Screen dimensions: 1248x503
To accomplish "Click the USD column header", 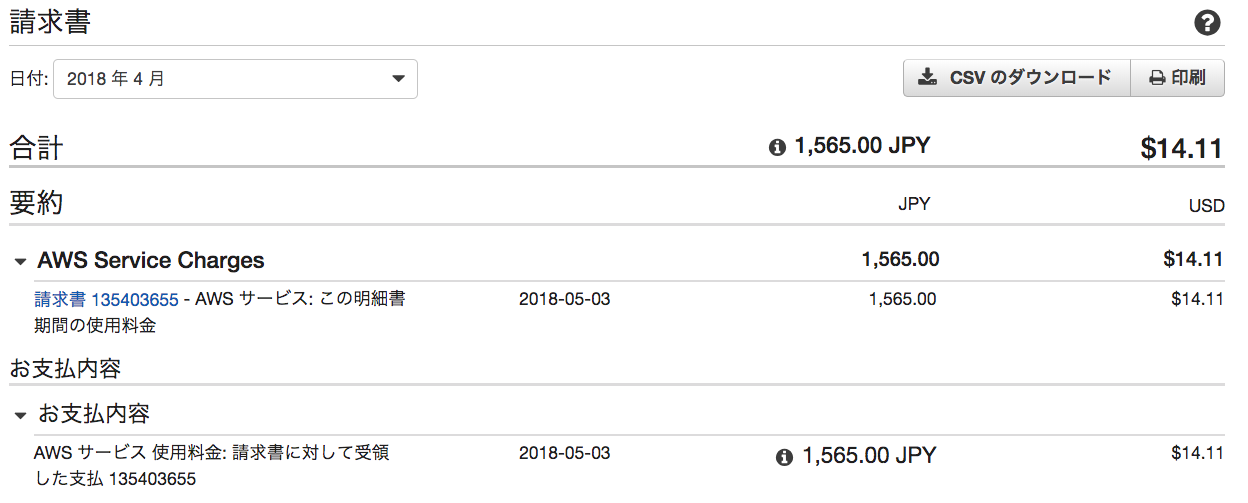I will click(1206, 206).
